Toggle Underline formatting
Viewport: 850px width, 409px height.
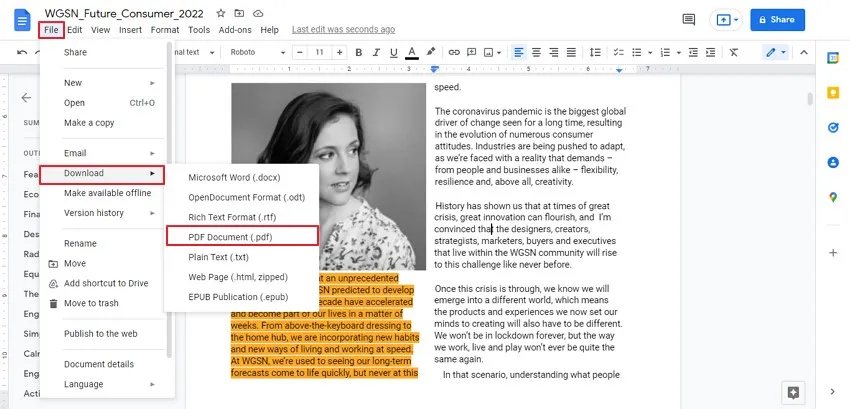point(394,53)
